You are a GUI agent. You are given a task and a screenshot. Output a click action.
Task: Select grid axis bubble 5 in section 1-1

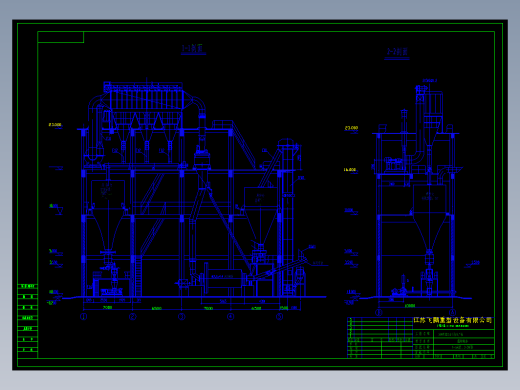tap(280, 317)
